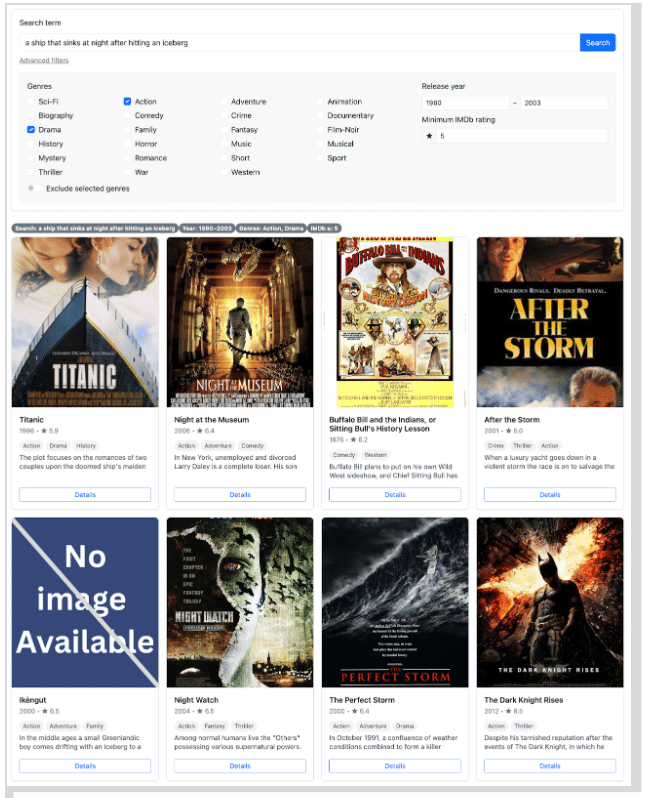The image size is (647, 798).
Task: Click the Genres: Action, Drama filter chip
Action: [270, 228]
